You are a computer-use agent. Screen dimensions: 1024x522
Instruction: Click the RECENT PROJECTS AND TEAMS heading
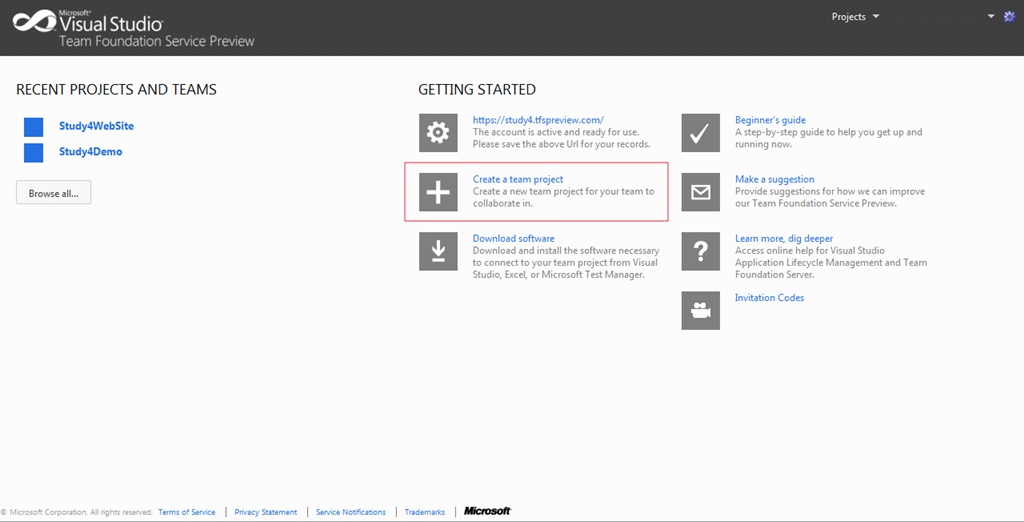tap(116, 90)
